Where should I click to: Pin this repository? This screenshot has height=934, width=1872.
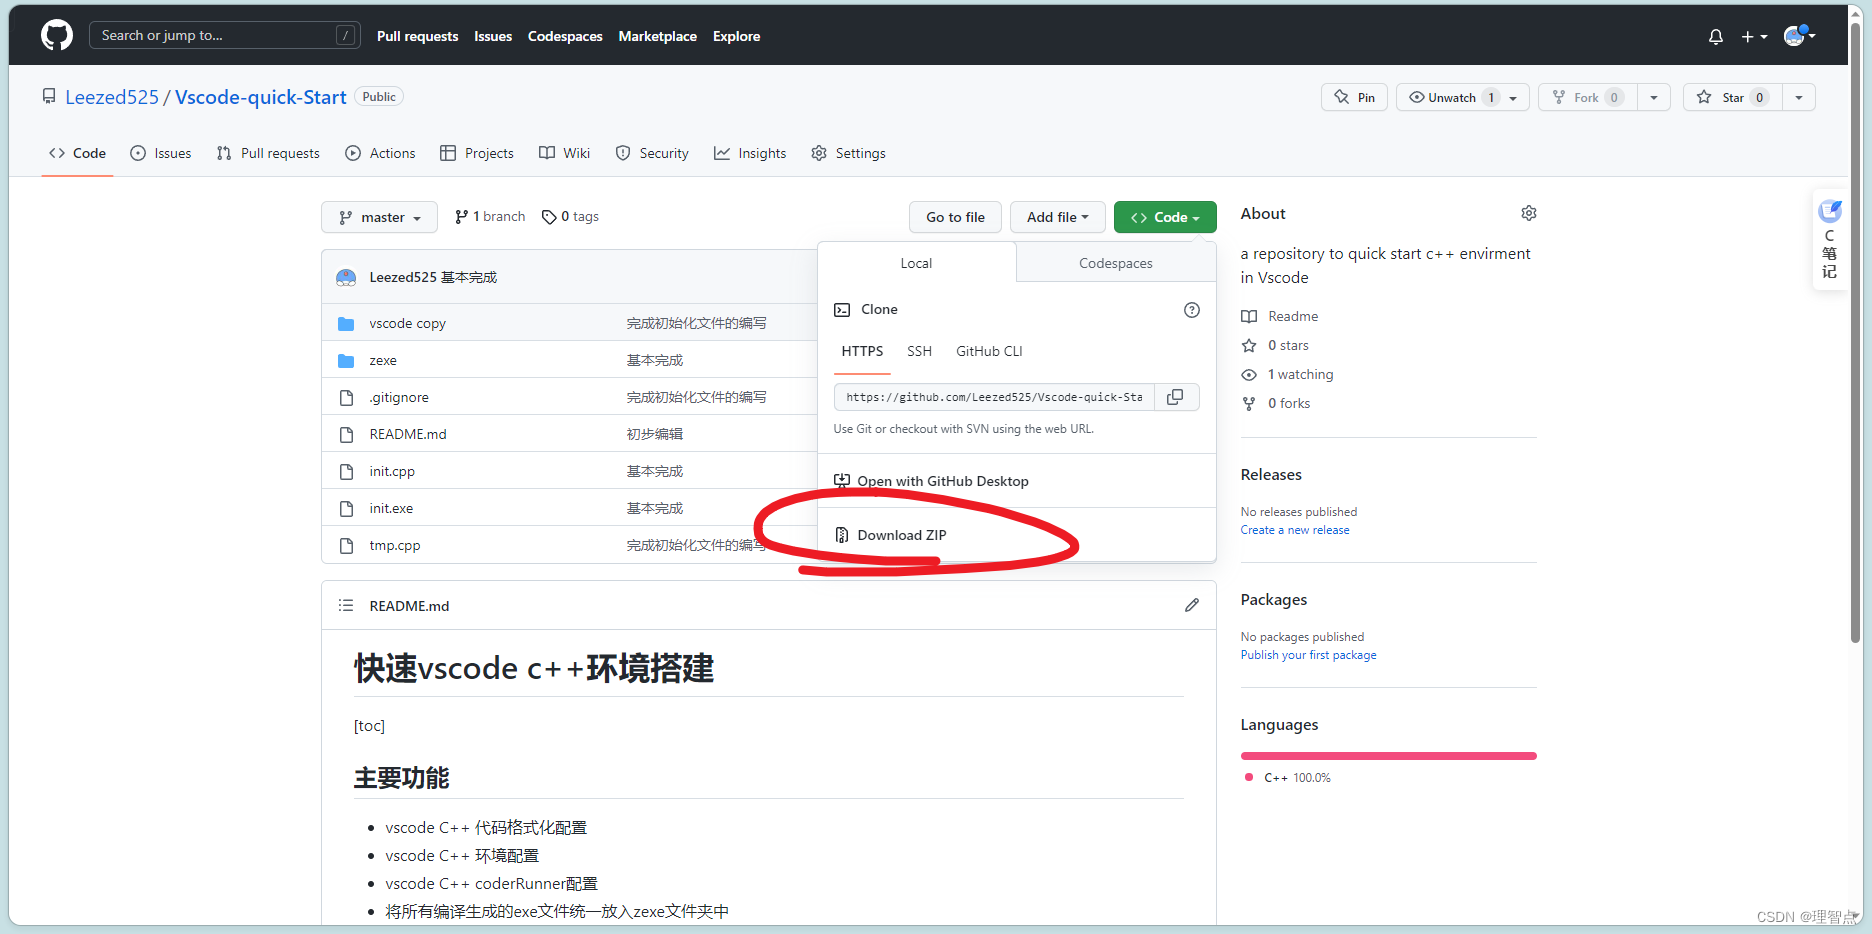(x=1354, y=97)
